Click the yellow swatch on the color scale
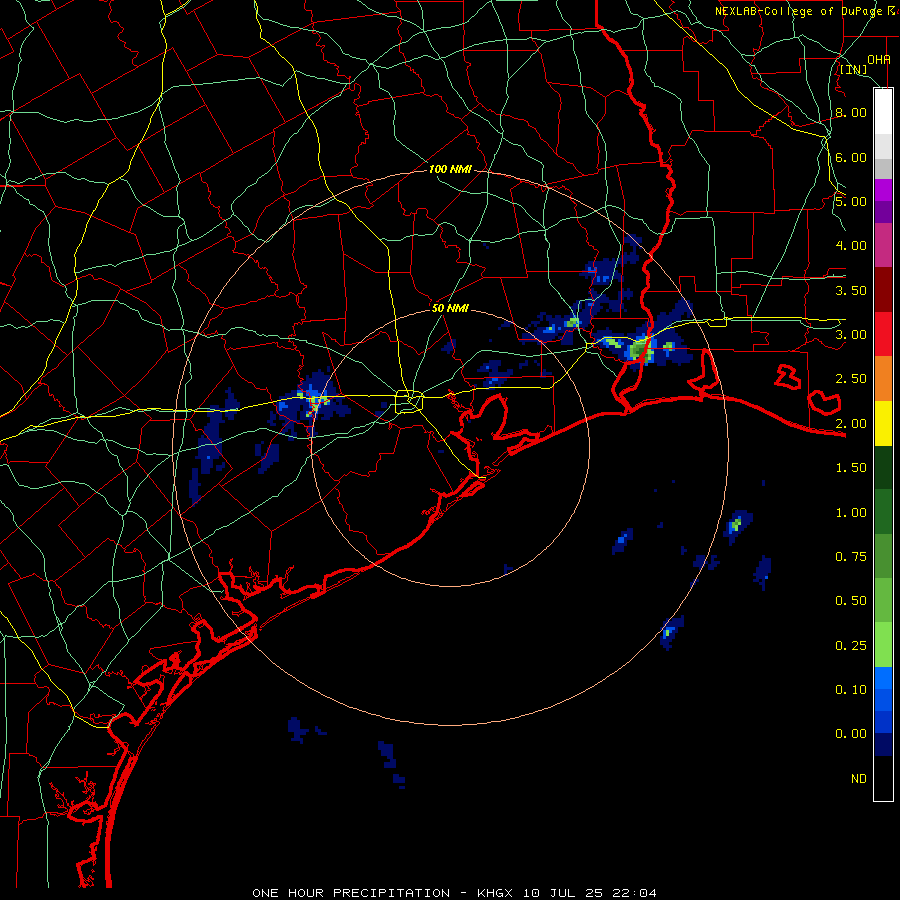 click(x=883, y=423)
